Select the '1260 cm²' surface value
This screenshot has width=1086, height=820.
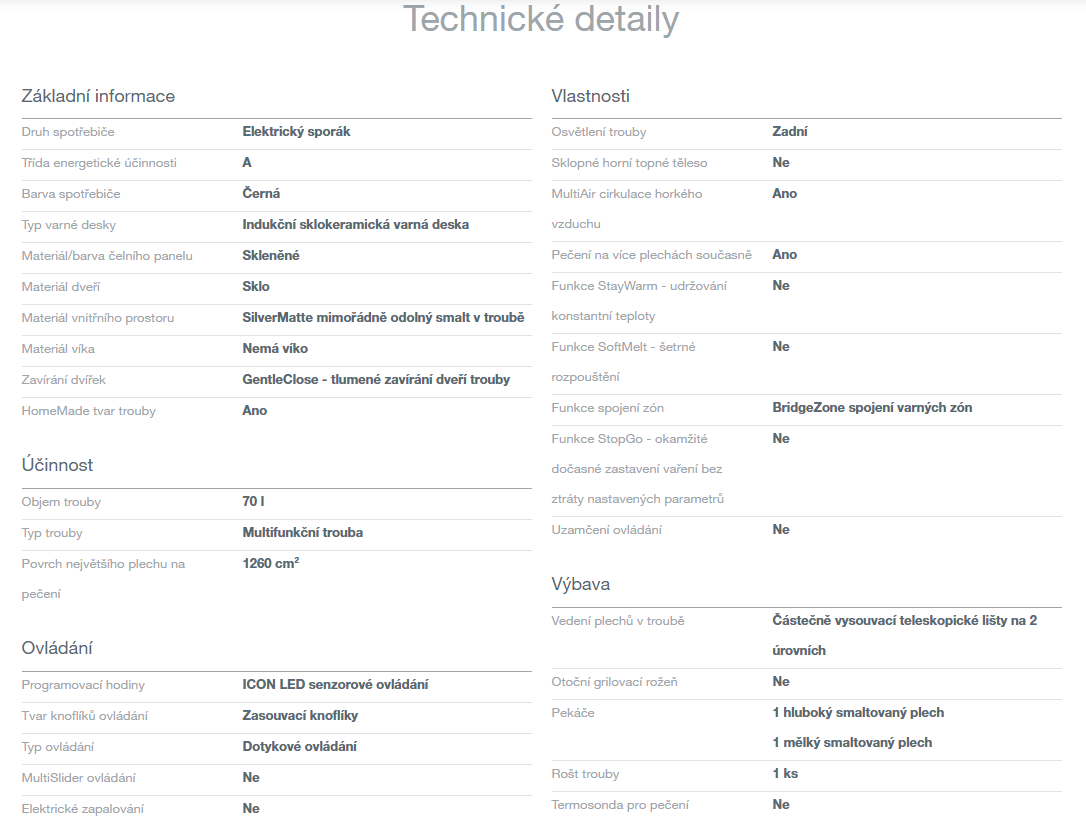click(x=270, y=564)
